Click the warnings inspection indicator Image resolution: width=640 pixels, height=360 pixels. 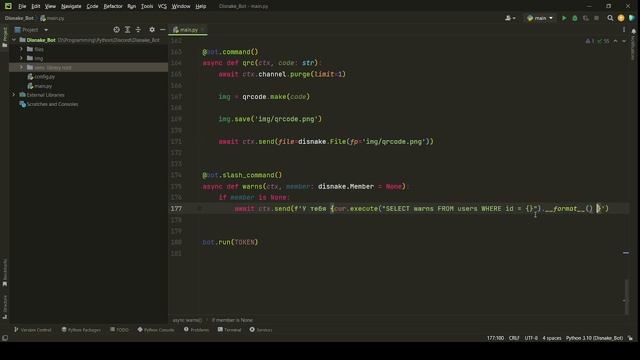pyautogui.click(x=597, y=41)
